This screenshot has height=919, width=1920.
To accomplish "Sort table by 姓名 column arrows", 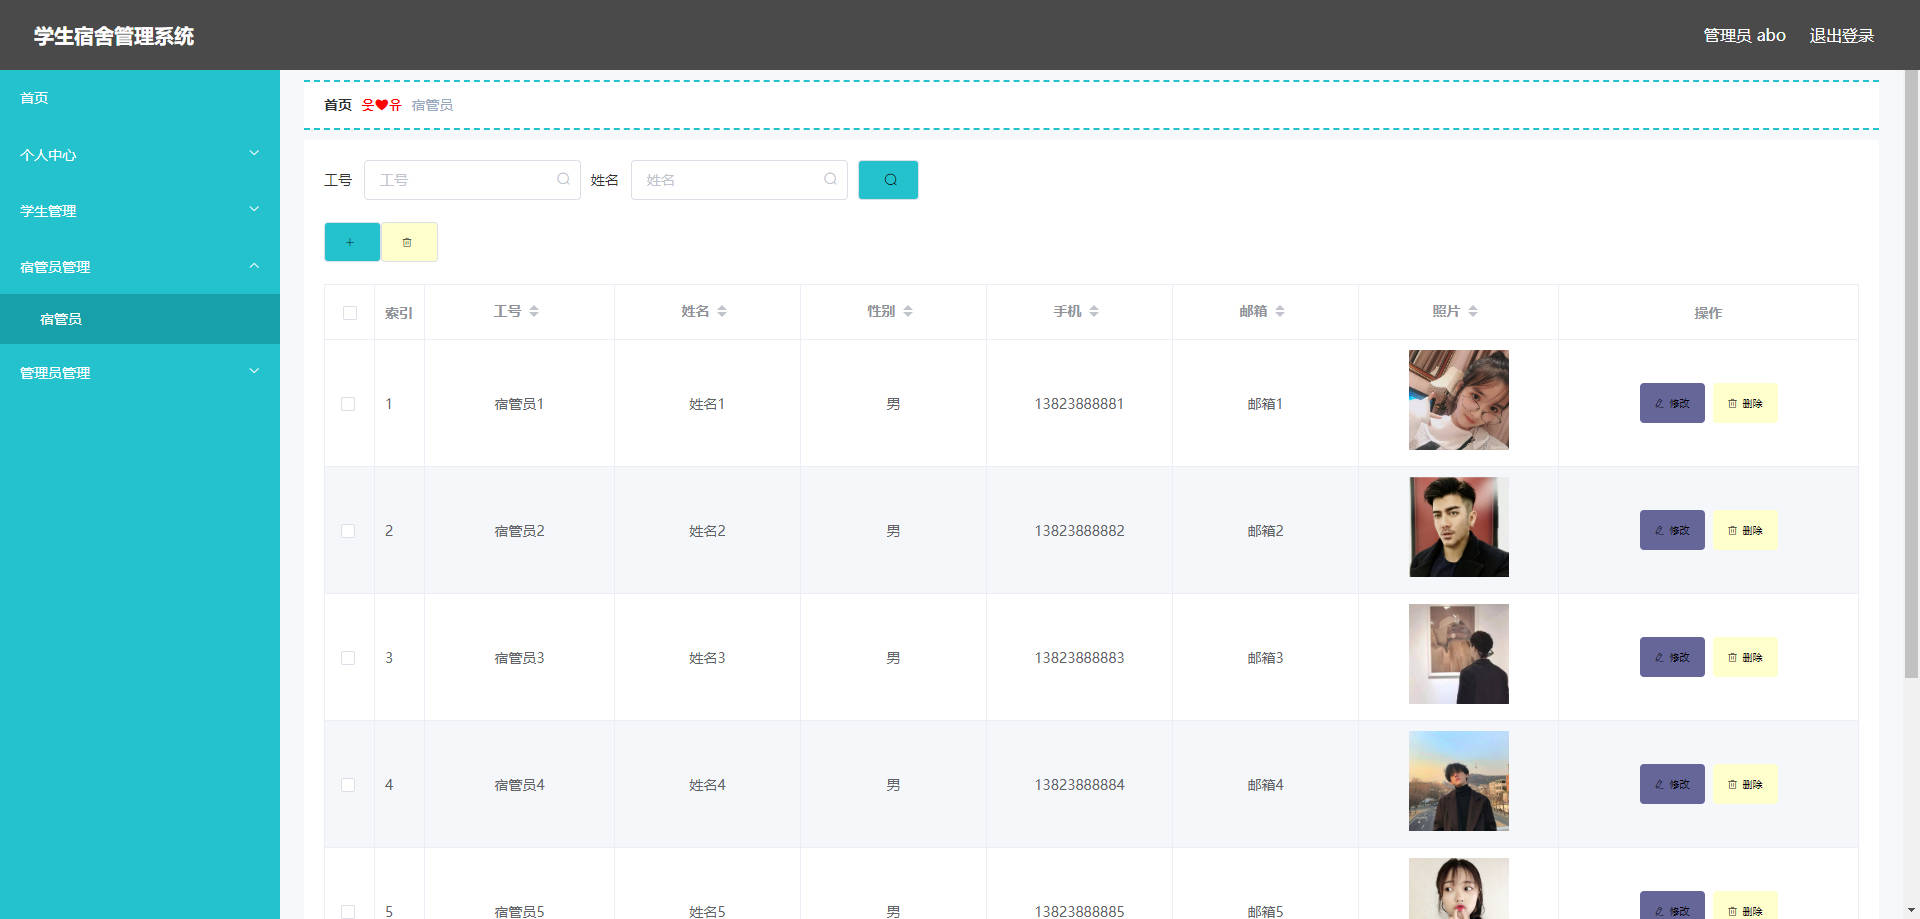I will click(722, 311).
